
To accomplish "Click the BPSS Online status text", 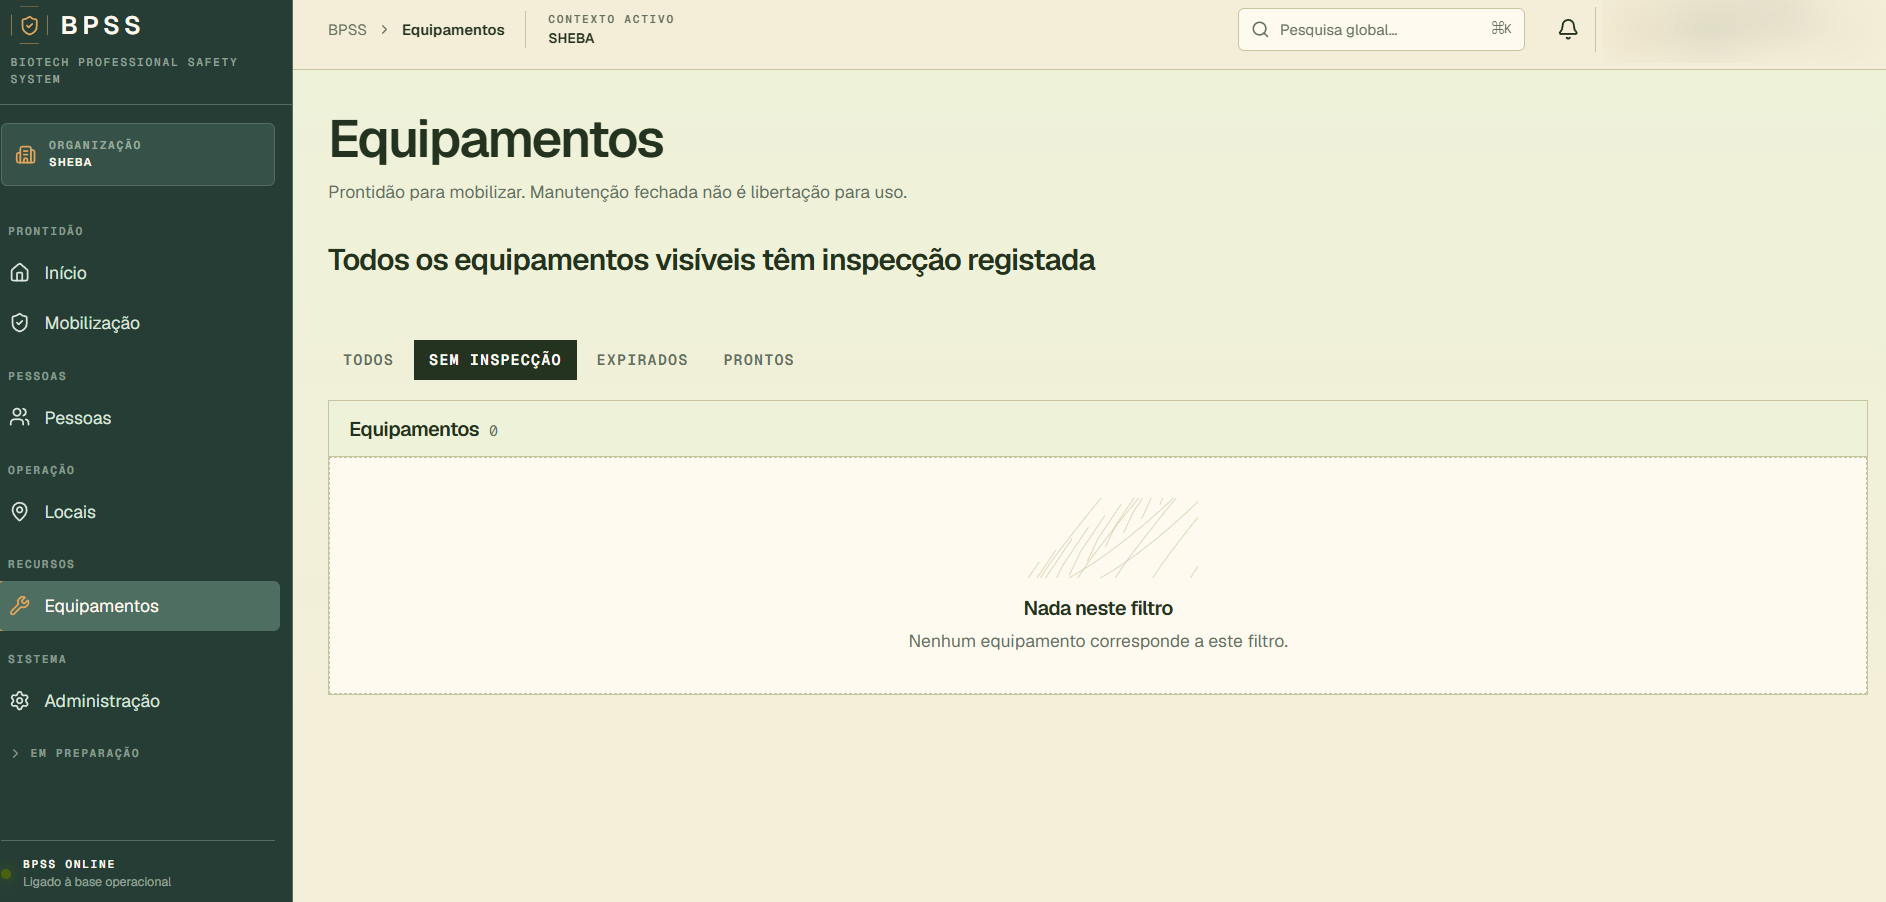I will (x=69, y=864).
